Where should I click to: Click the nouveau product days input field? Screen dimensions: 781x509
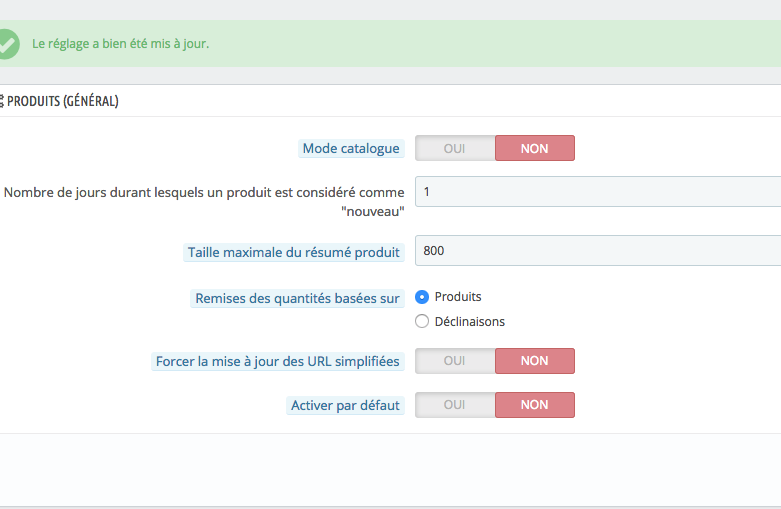598,192
